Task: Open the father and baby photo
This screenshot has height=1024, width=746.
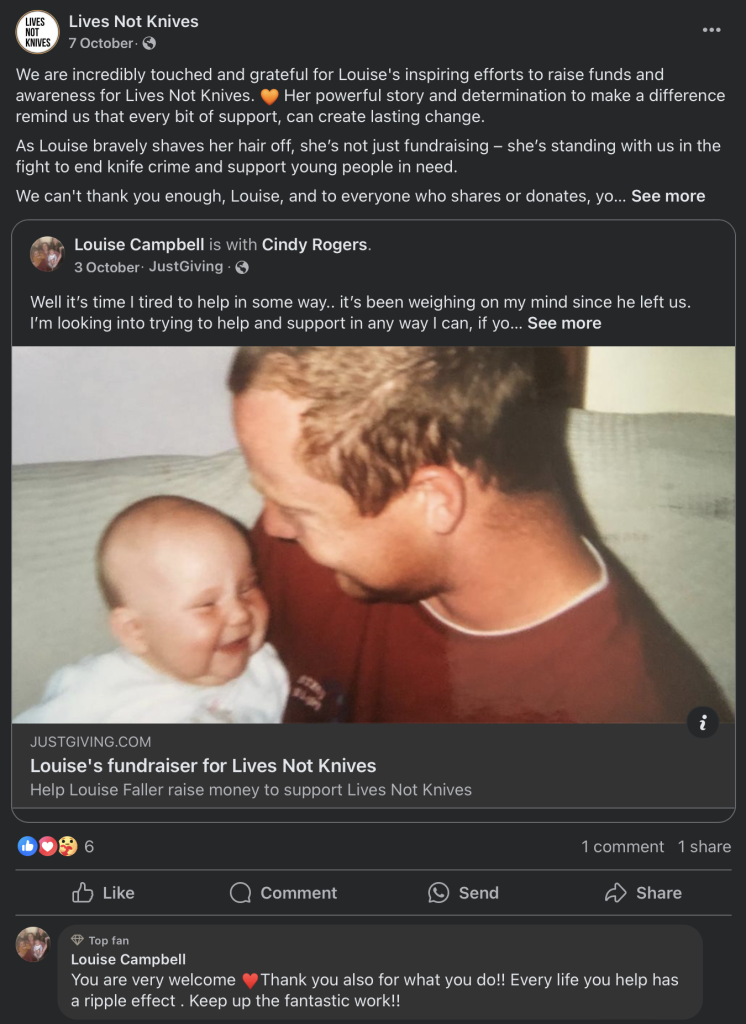Action: coord(373,534)
